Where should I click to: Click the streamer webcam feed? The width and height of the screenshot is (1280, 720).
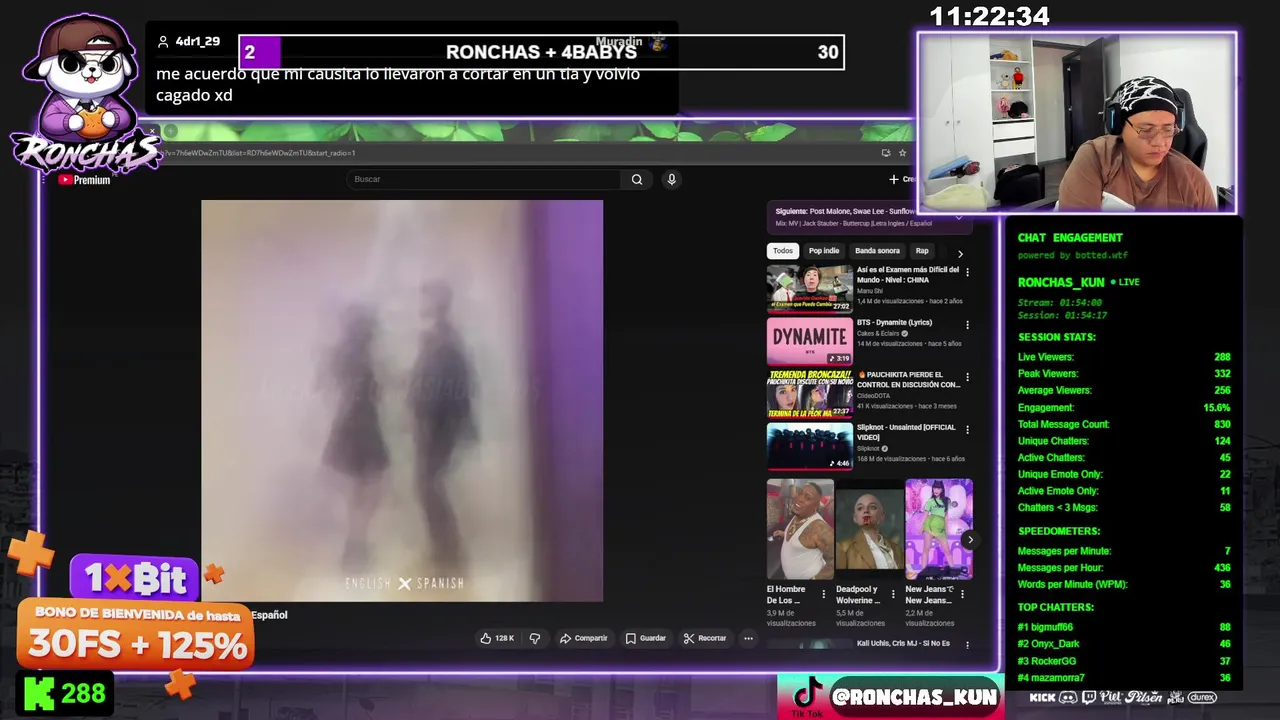click(x=1077, y=123)
